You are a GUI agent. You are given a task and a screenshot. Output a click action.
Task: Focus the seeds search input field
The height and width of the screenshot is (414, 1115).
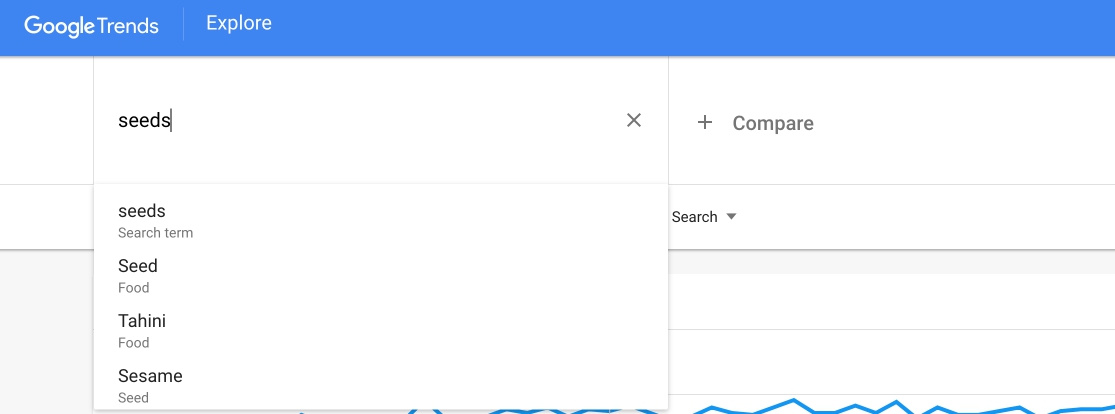[366, 121]
